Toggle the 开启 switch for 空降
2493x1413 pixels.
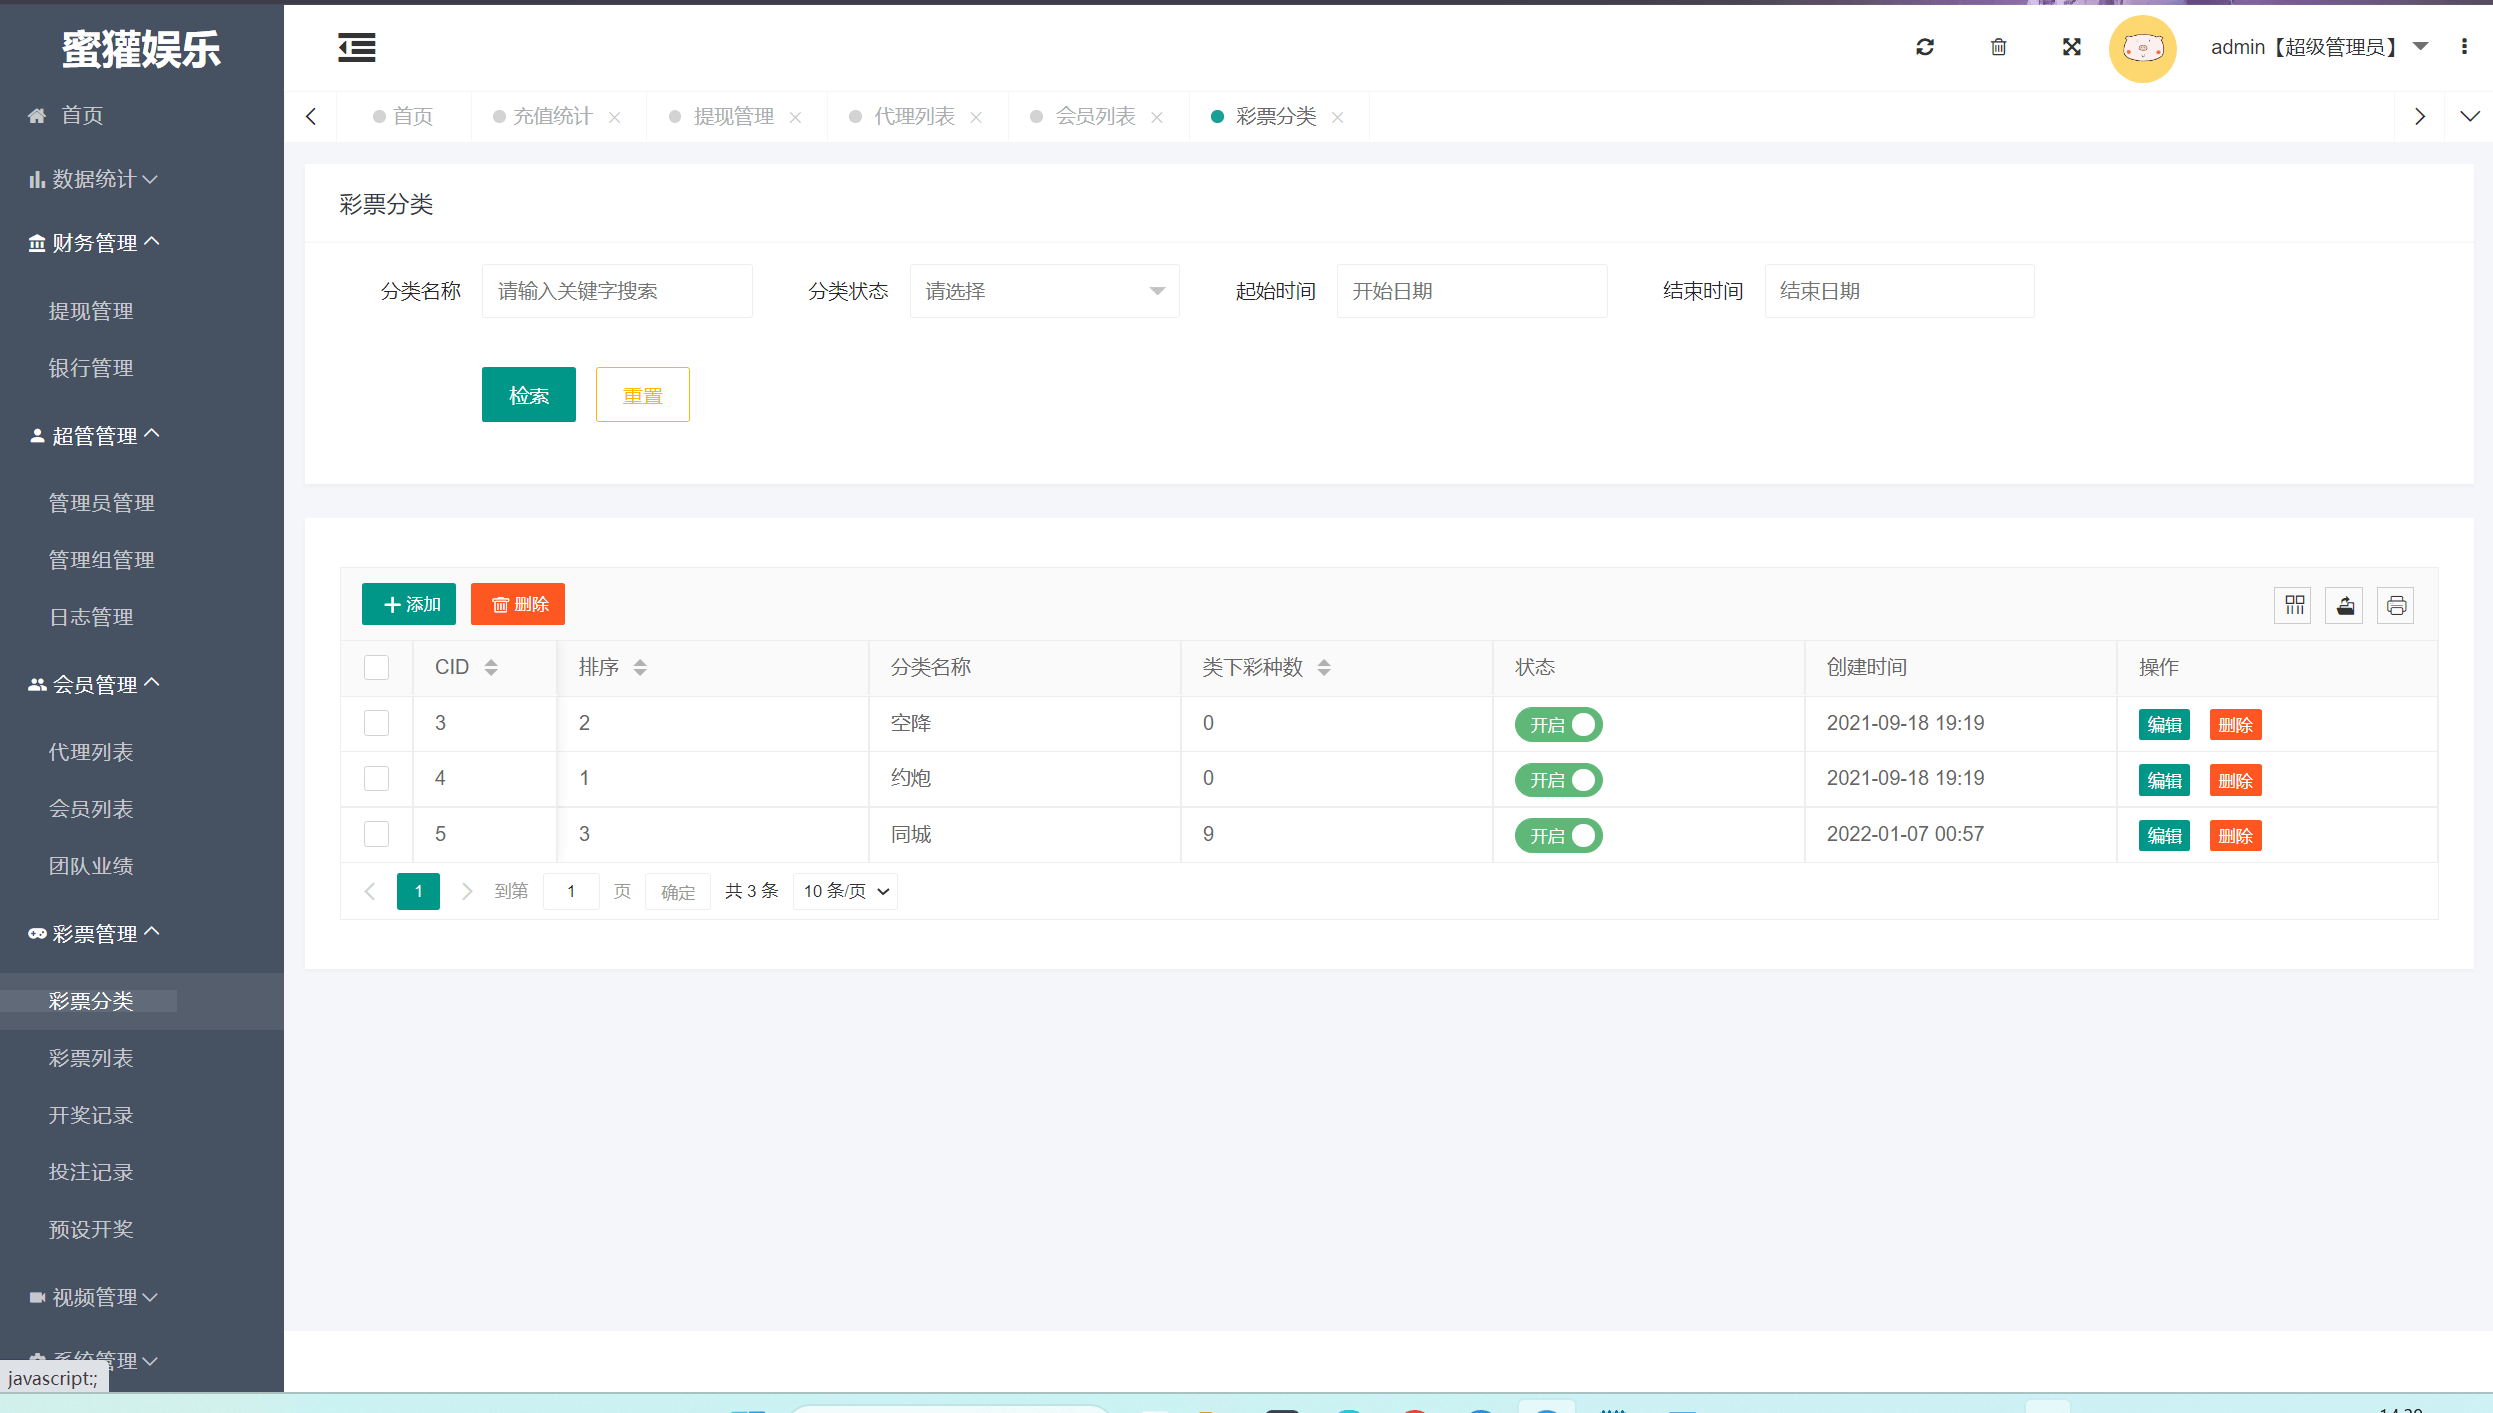[1558, 724]
